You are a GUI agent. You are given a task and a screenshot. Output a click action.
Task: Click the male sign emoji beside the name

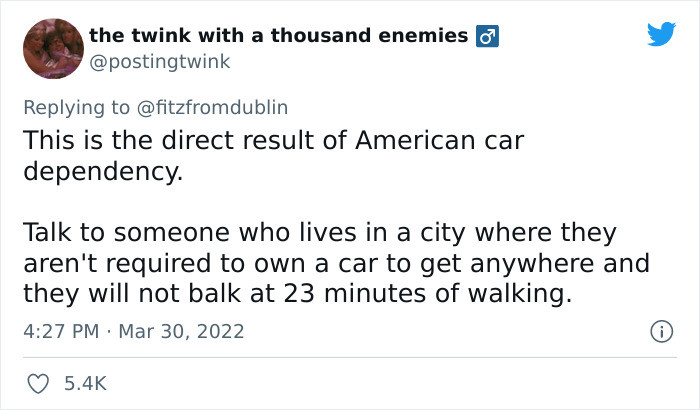[487, 36]
